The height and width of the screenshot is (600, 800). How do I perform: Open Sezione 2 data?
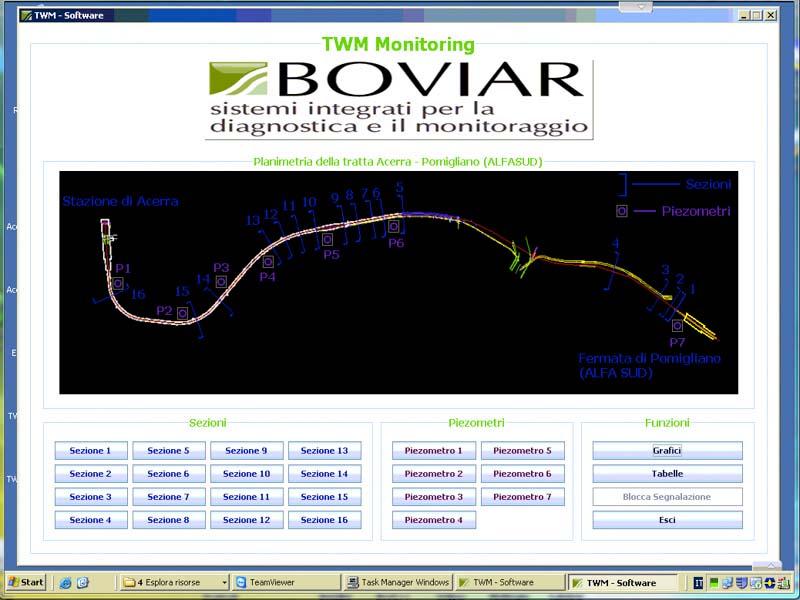[91, 473]
